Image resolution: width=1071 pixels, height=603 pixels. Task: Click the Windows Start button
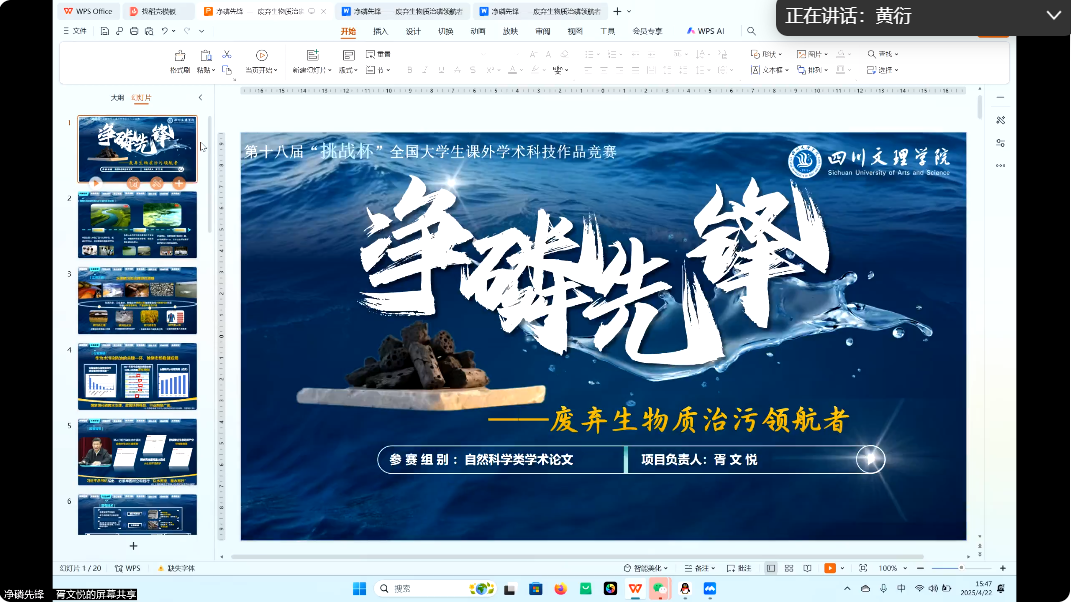(359, 589)
